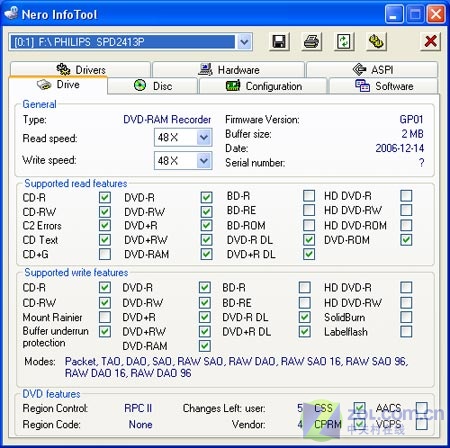Switch to the Configuration tab
Viewport: 450px width, 448px height.
pyautogui.click(x=263, y=86)
